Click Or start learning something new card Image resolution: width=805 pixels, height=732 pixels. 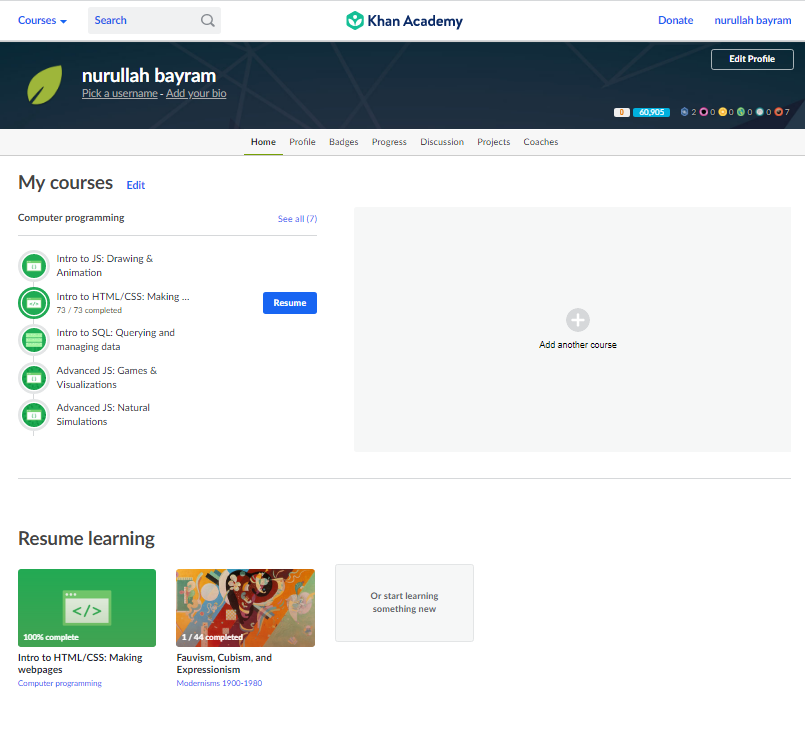click(x=405, y=603)
